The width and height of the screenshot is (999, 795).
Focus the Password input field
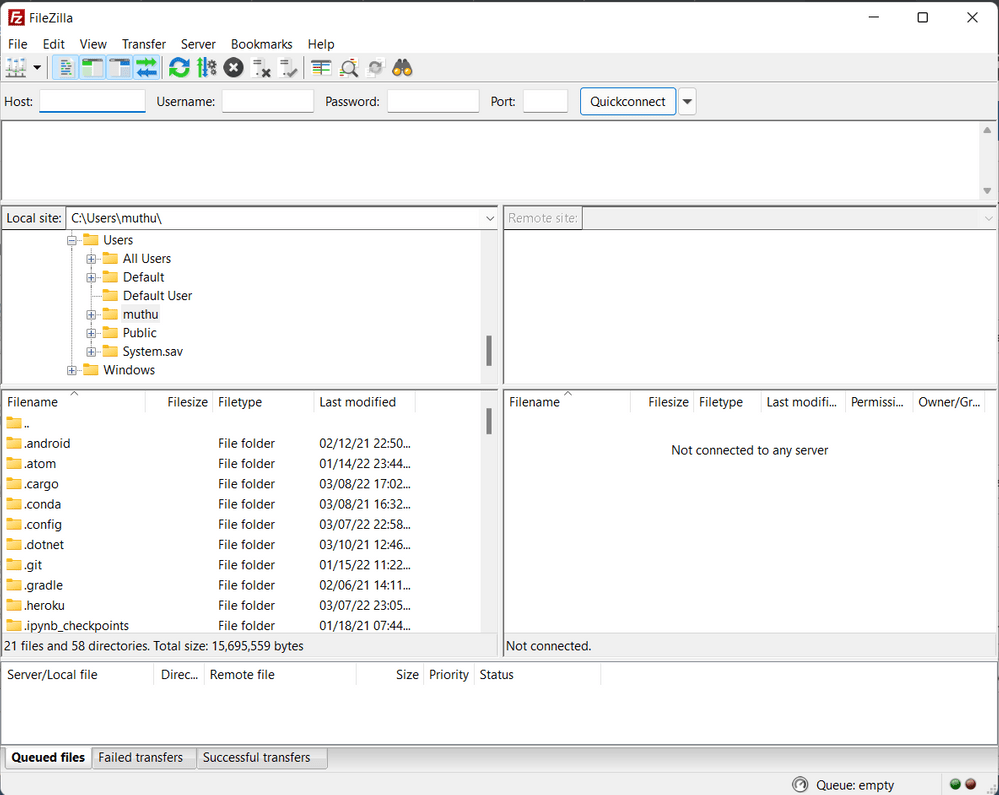[x=433, y=101]
